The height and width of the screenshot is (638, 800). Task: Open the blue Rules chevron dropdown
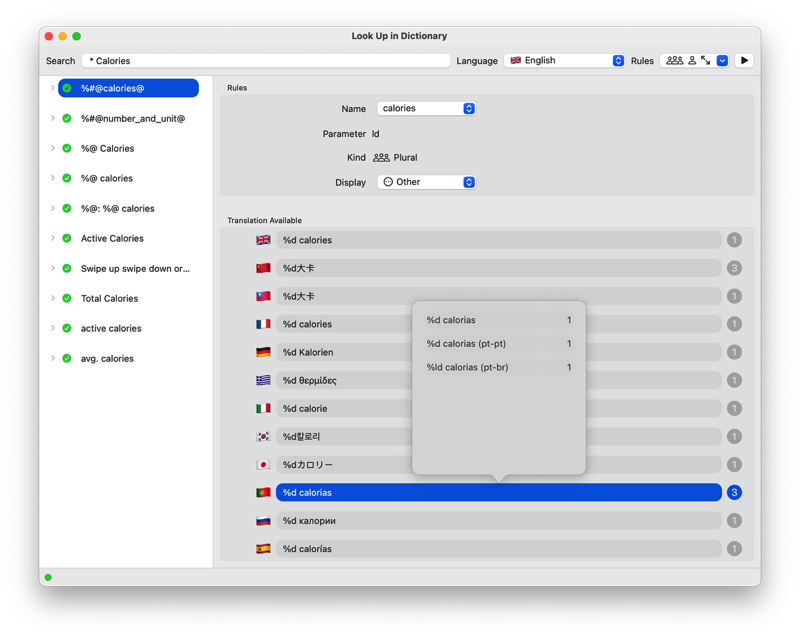722,61
